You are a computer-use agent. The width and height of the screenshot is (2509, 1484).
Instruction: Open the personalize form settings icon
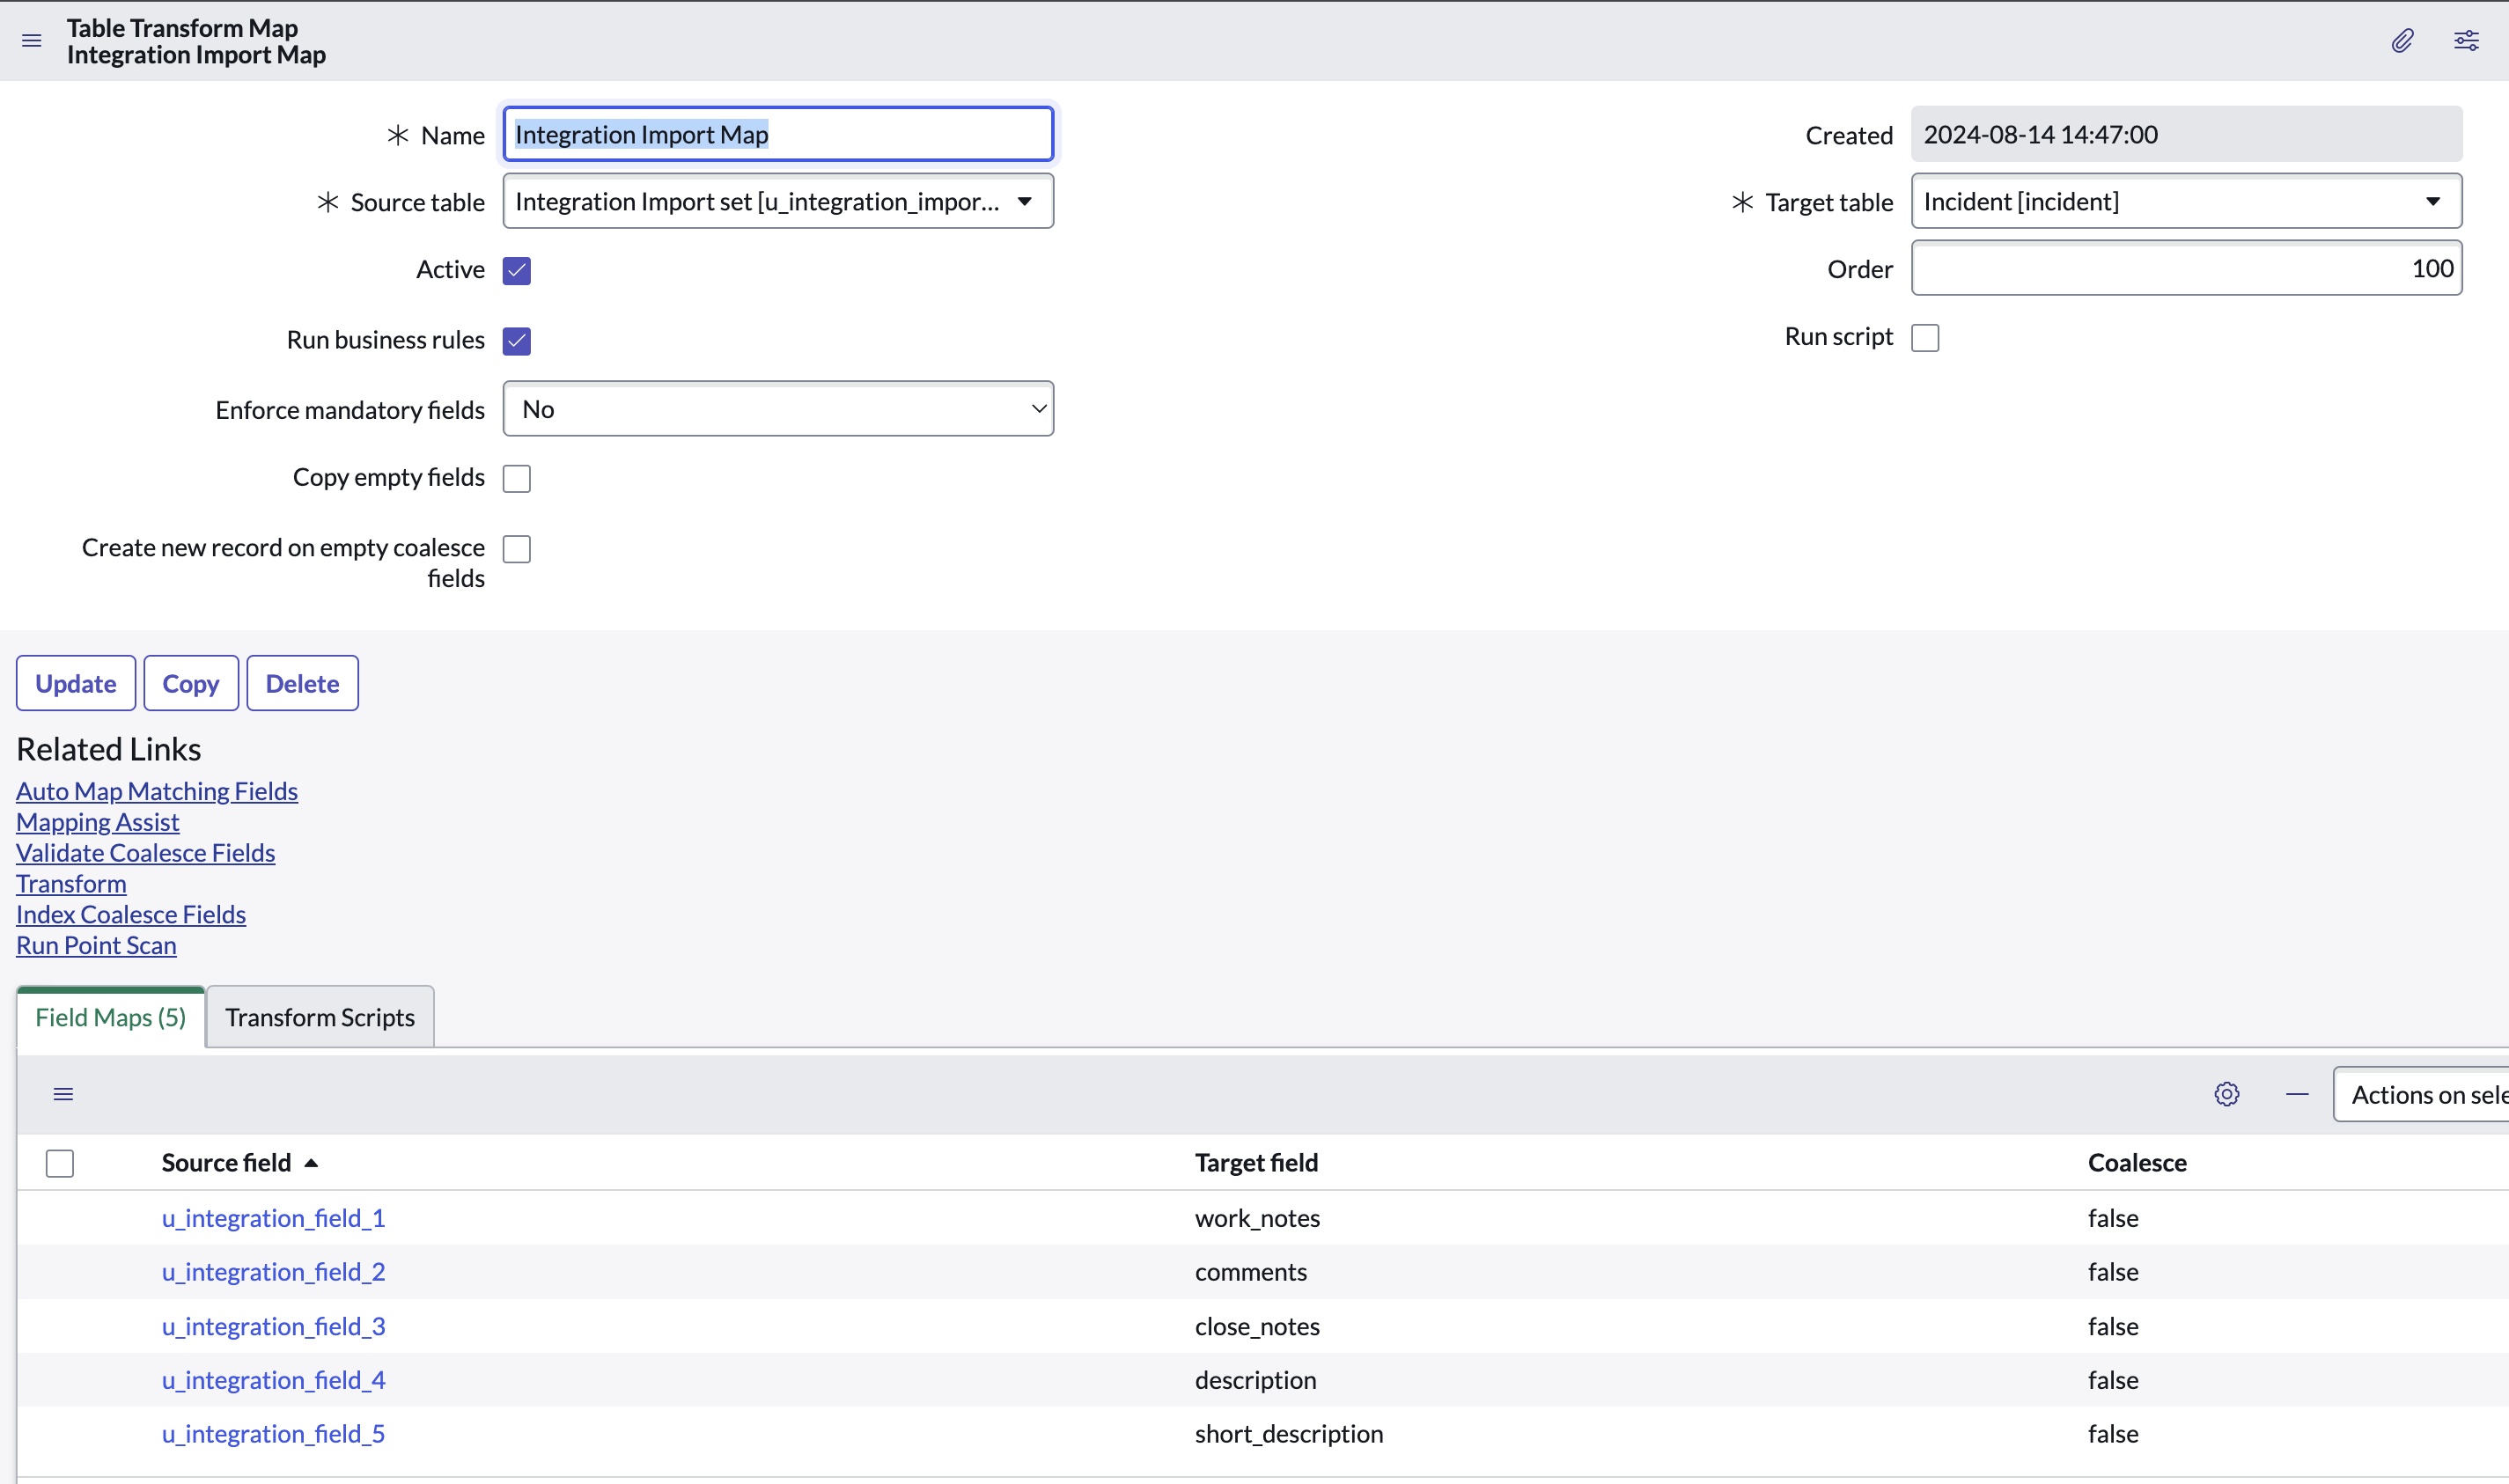pos(2466,41)
